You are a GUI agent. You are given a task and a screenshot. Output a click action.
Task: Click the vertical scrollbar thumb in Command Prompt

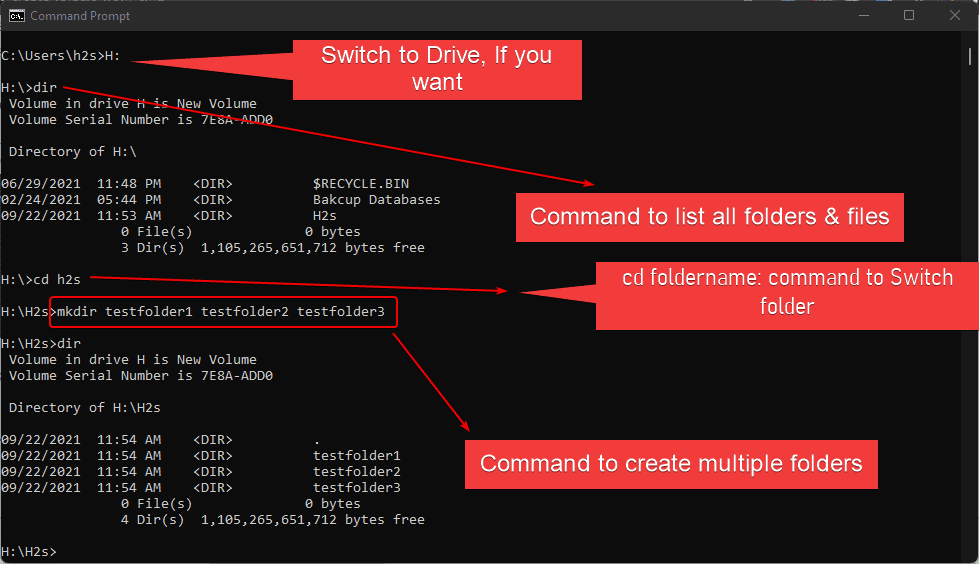(969, 56)
